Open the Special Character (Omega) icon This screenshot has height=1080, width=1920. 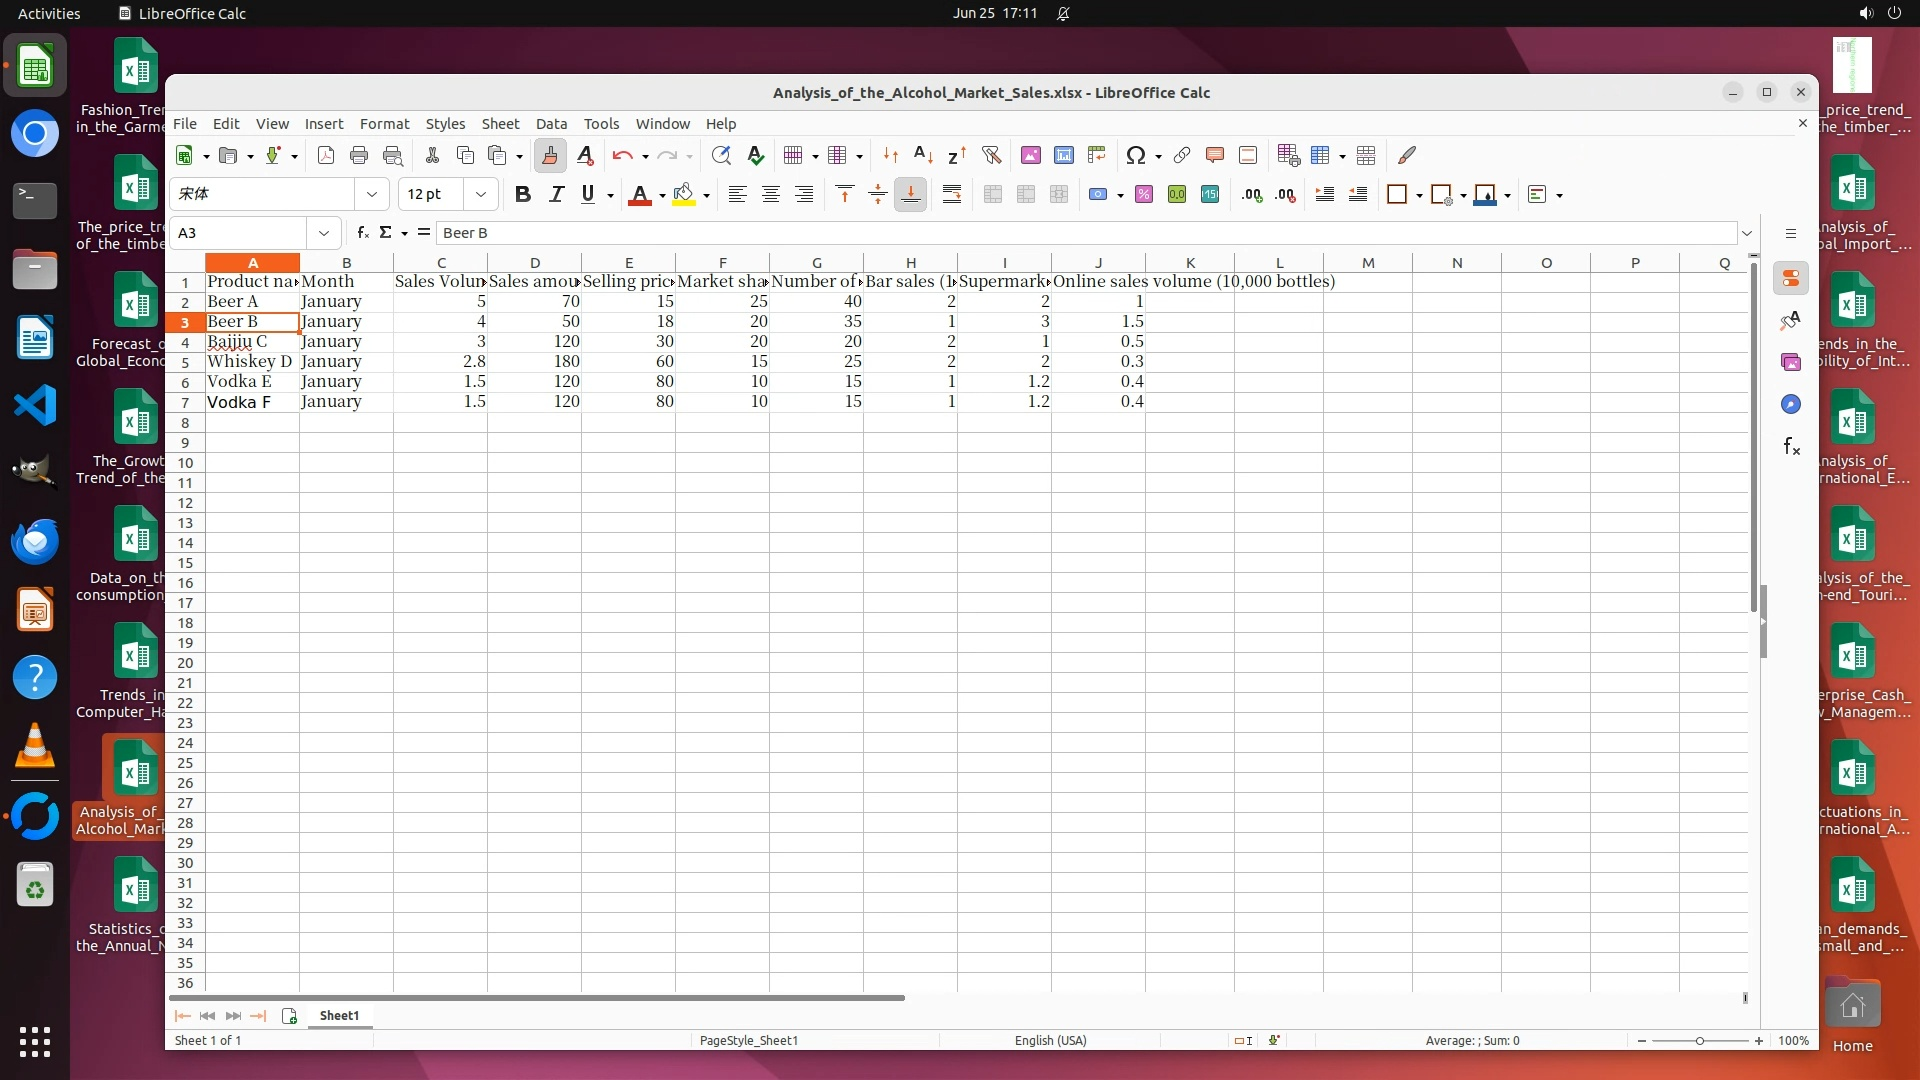click(1135, 155)
